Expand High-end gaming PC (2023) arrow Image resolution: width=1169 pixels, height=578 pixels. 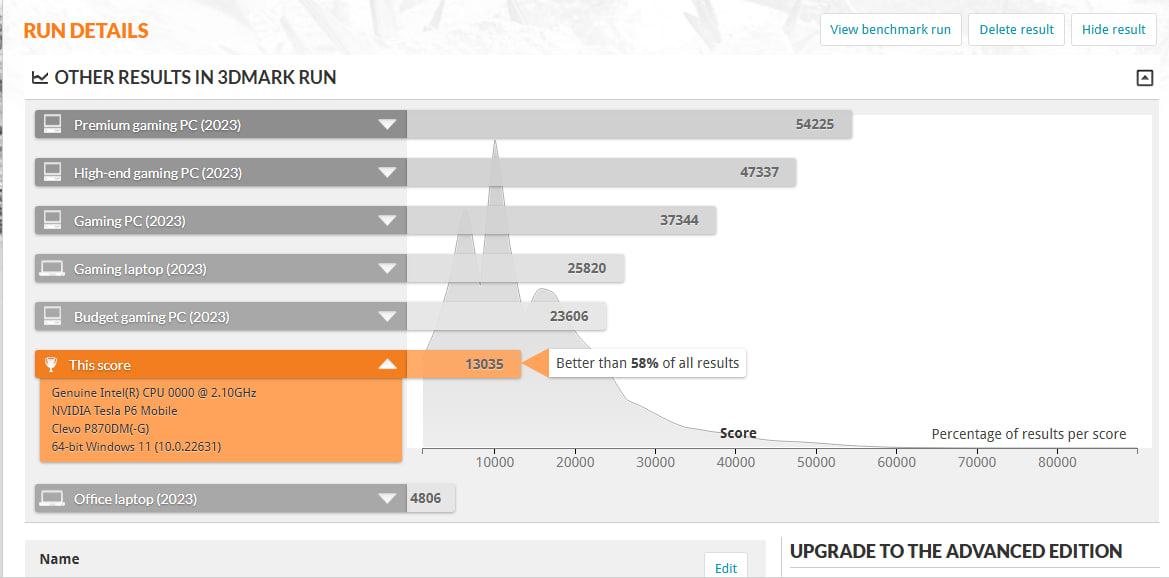click(387, 173)
